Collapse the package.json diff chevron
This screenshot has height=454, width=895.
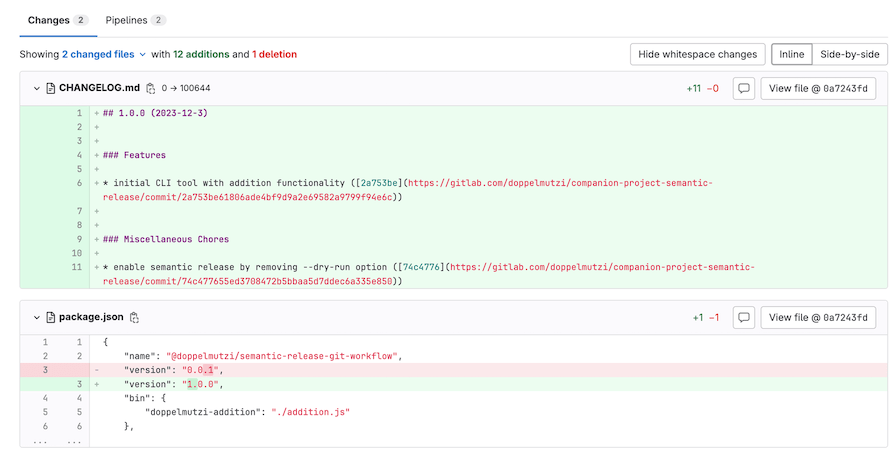[37, 318]
